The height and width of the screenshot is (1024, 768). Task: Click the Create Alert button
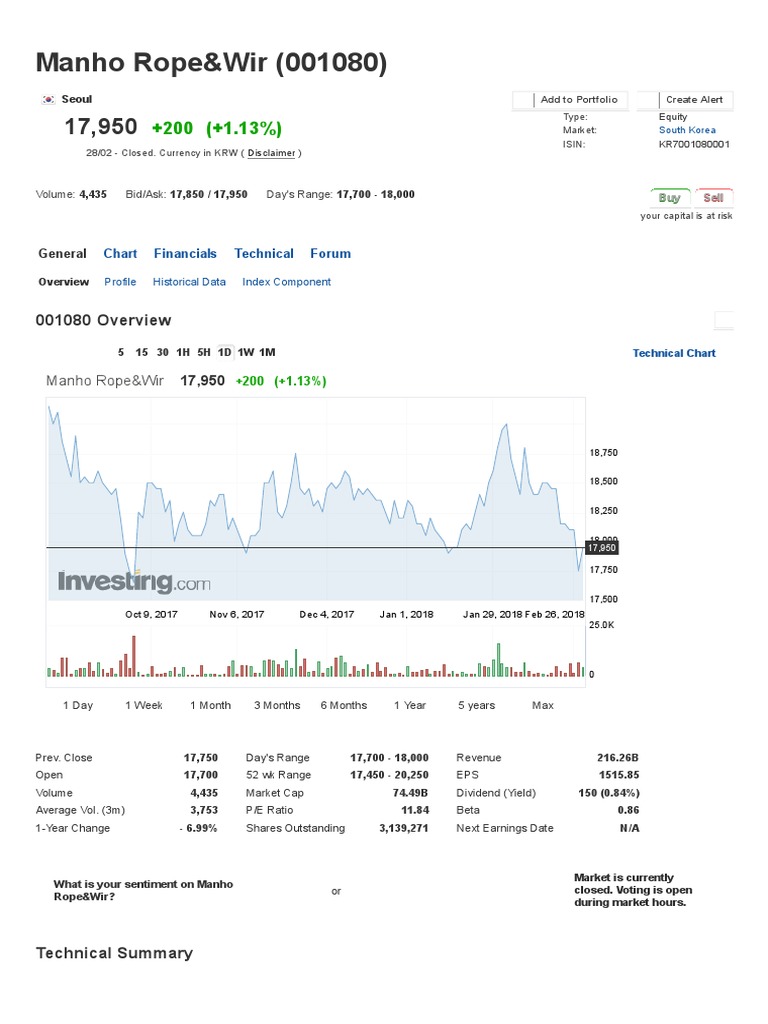click(685, 100)
